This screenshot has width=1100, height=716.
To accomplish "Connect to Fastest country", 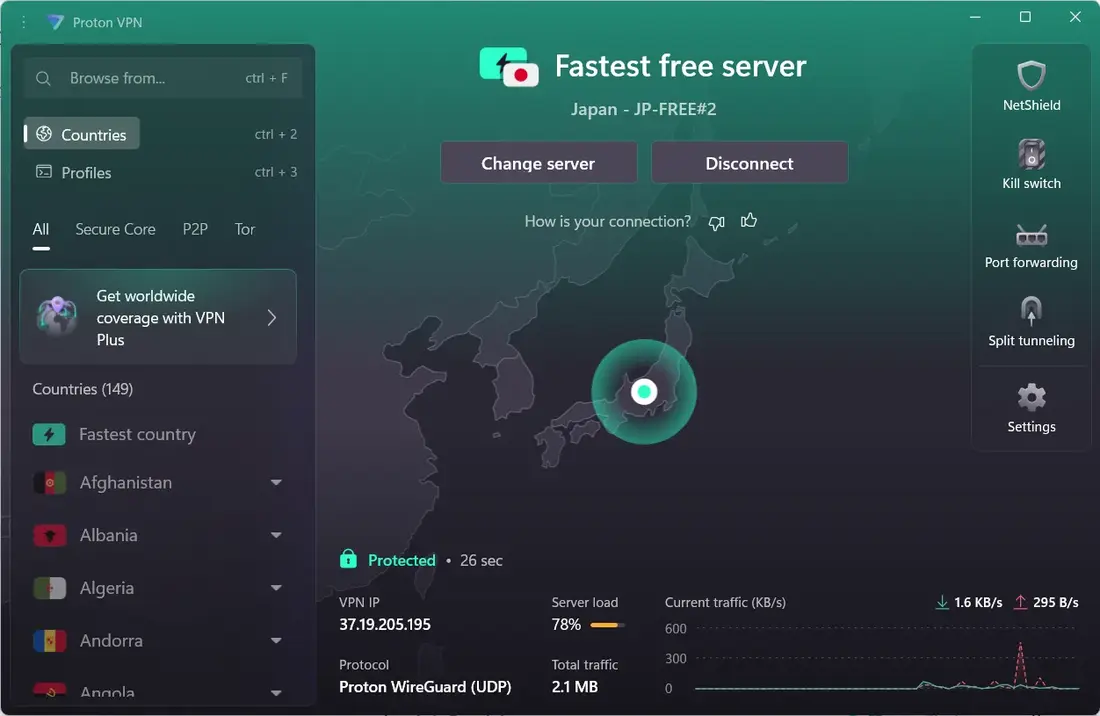I will tap(158, 435).
